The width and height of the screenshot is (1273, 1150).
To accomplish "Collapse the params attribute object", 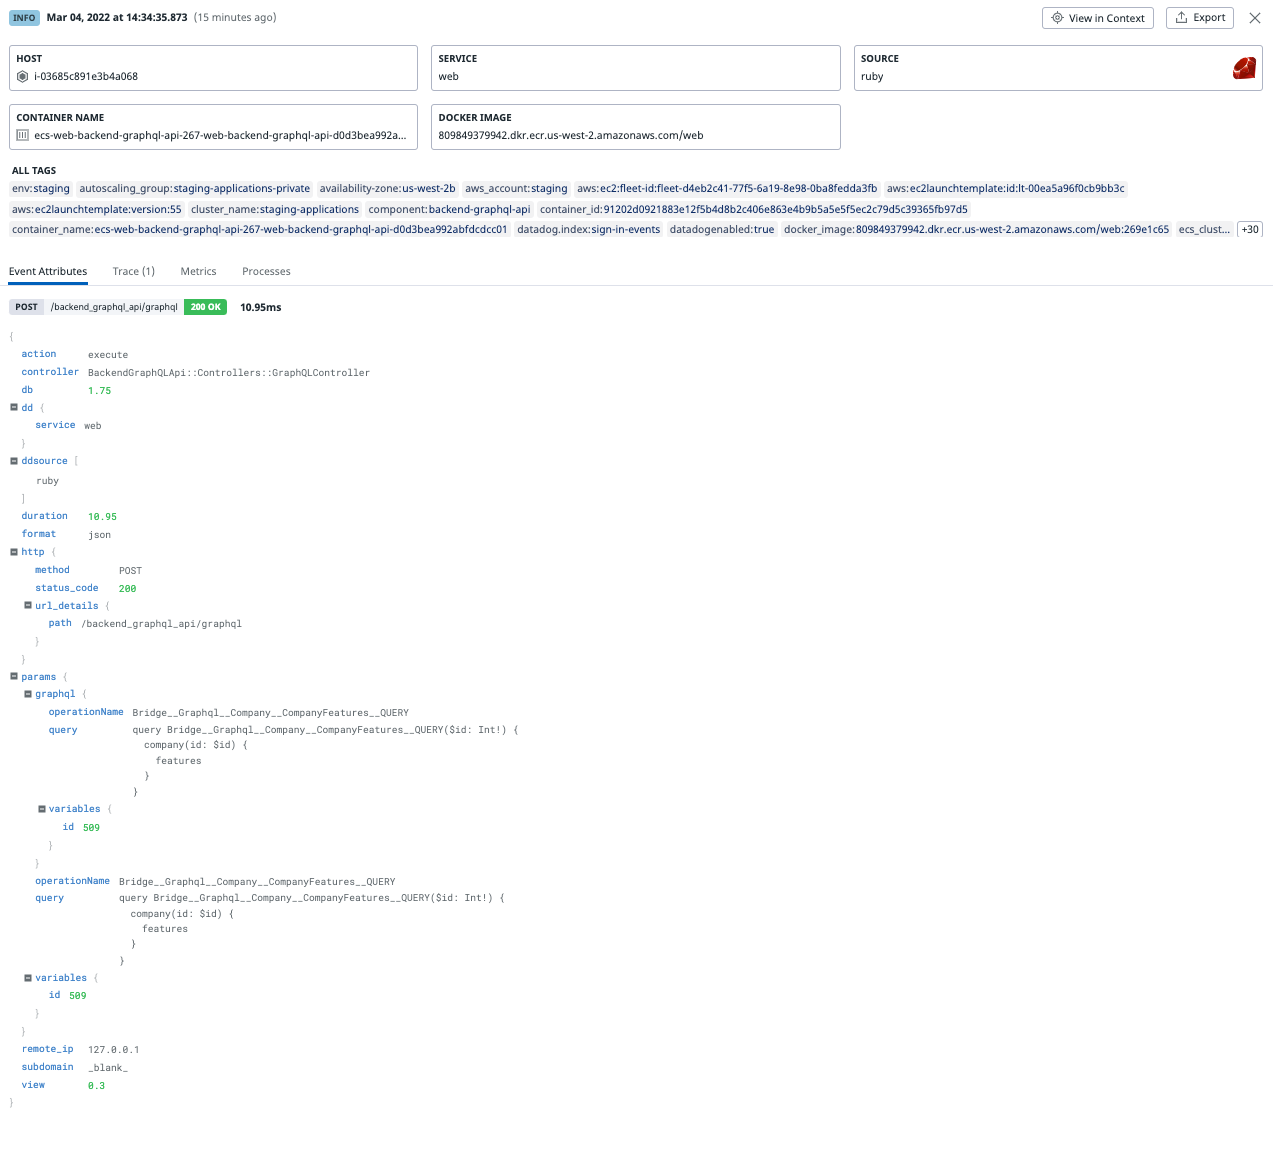I will click(x=12, y=676).
